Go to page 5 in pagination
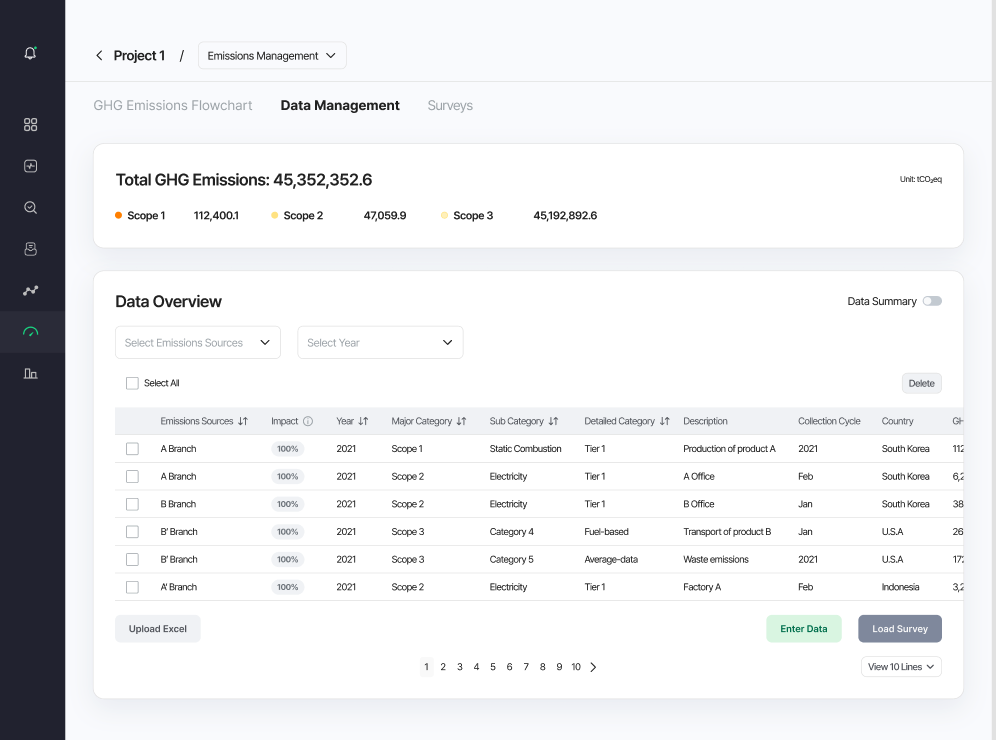 point(493,667)
